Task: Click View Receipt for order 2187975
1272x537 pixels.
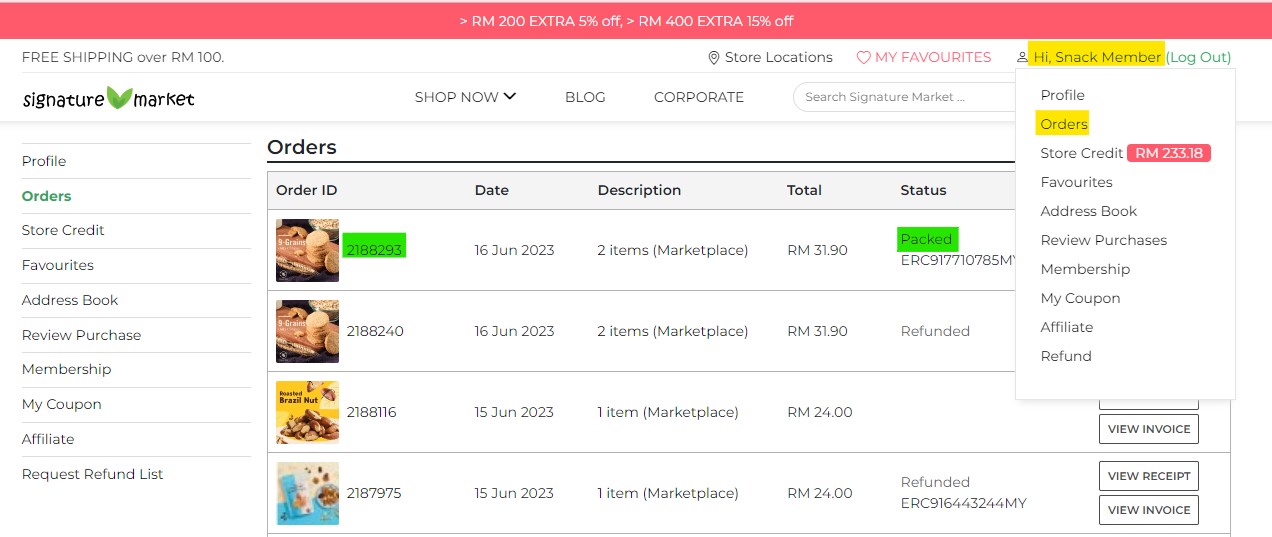Action: [1148, 476]
